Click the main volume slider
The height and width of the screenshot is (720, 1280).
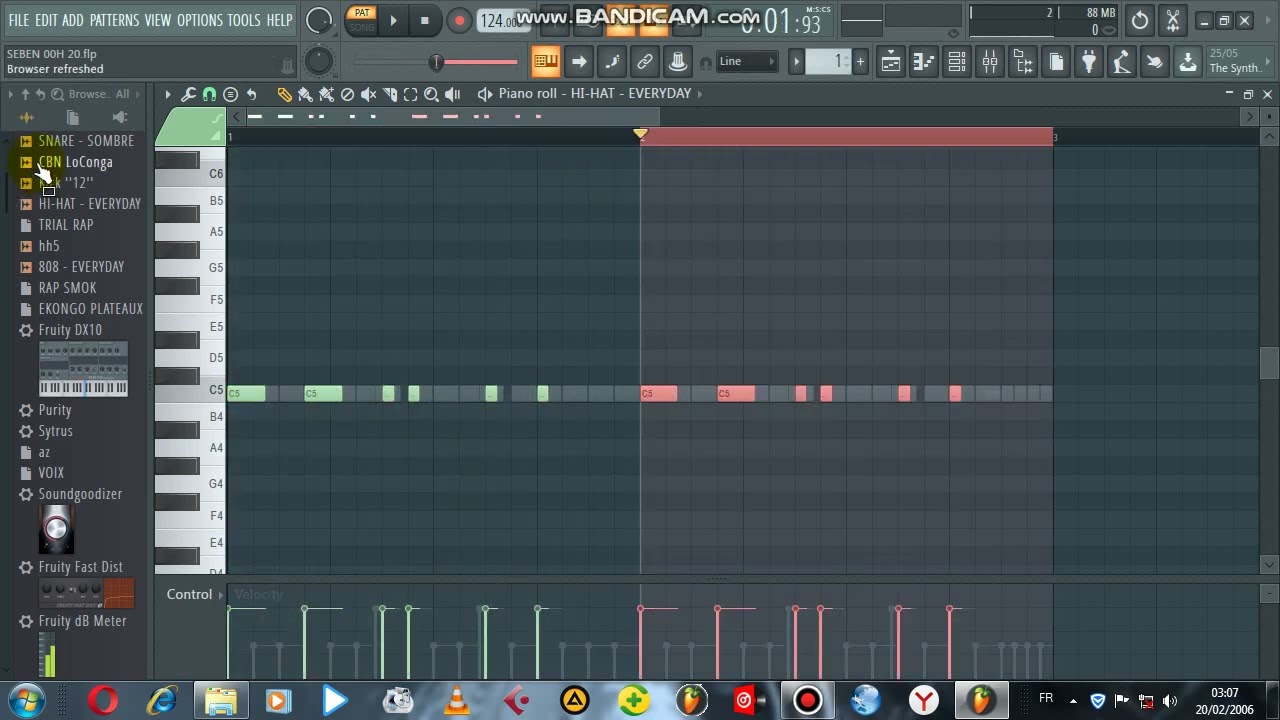click(434, 62)
